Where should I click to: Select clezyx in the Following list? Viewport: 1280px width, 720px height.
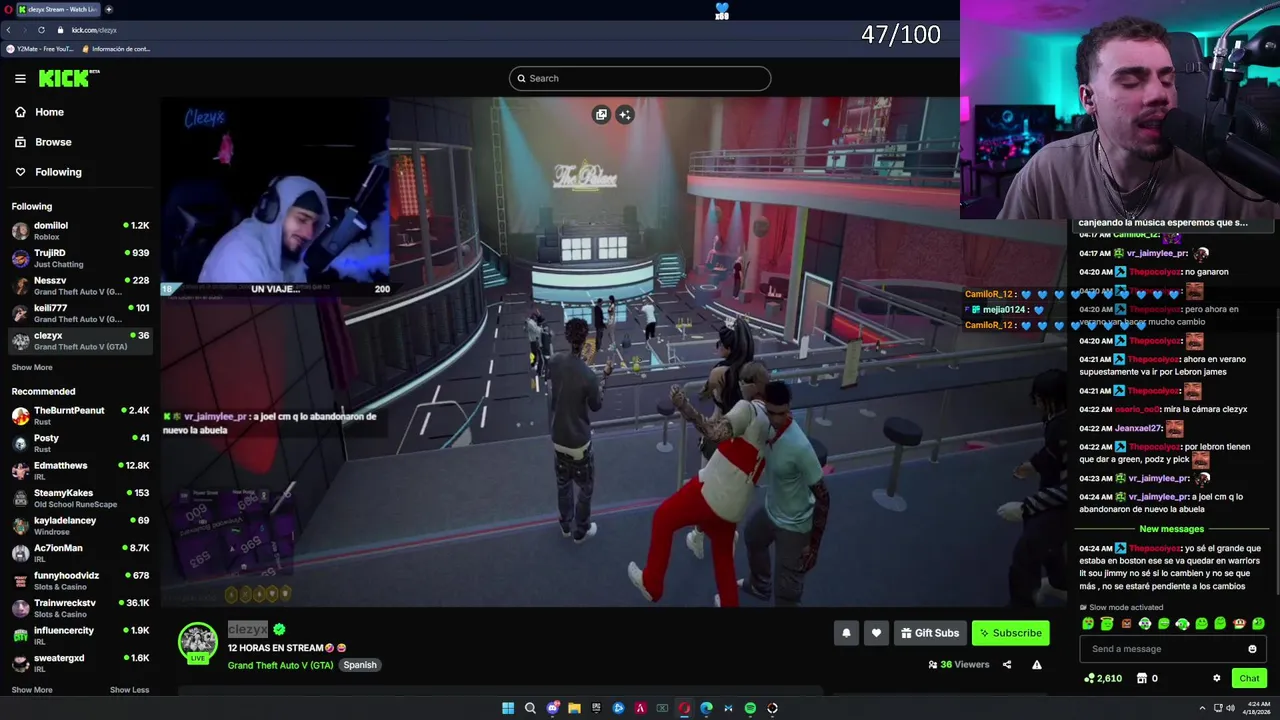point(80,341)
